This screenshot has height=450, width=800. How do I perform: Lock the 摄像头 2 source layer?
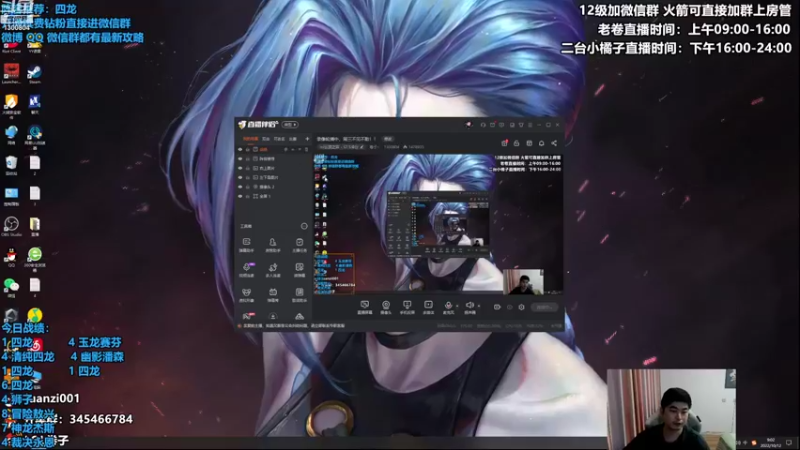(x=247, y=187)
